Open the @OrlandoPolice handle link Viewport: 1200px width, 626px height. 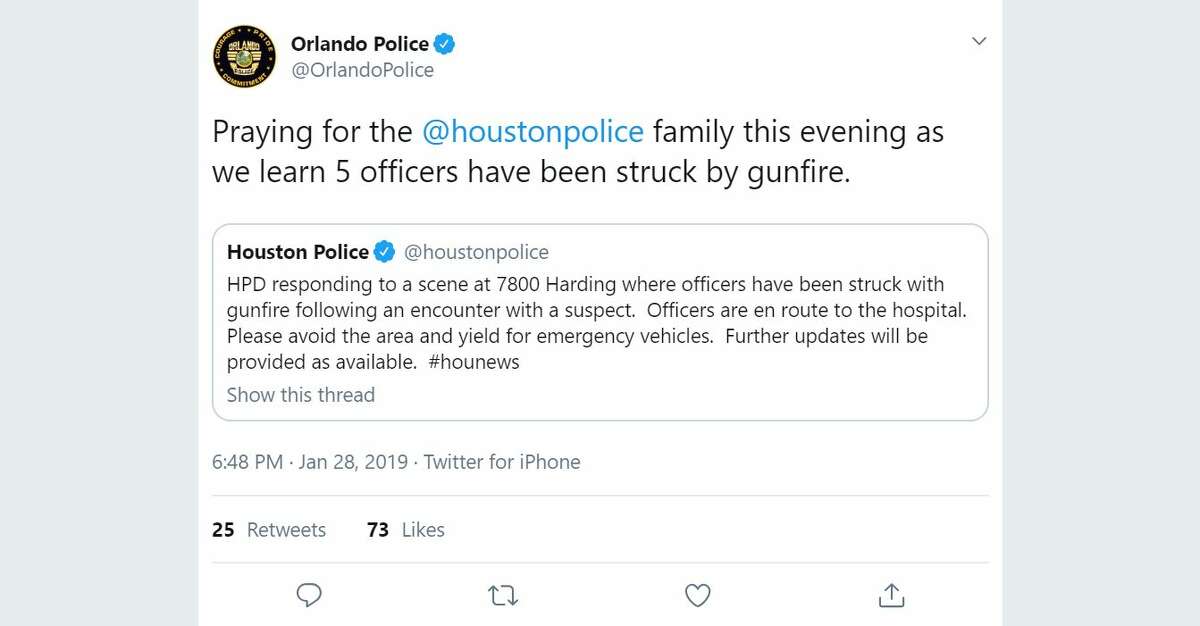click(362, 71)
